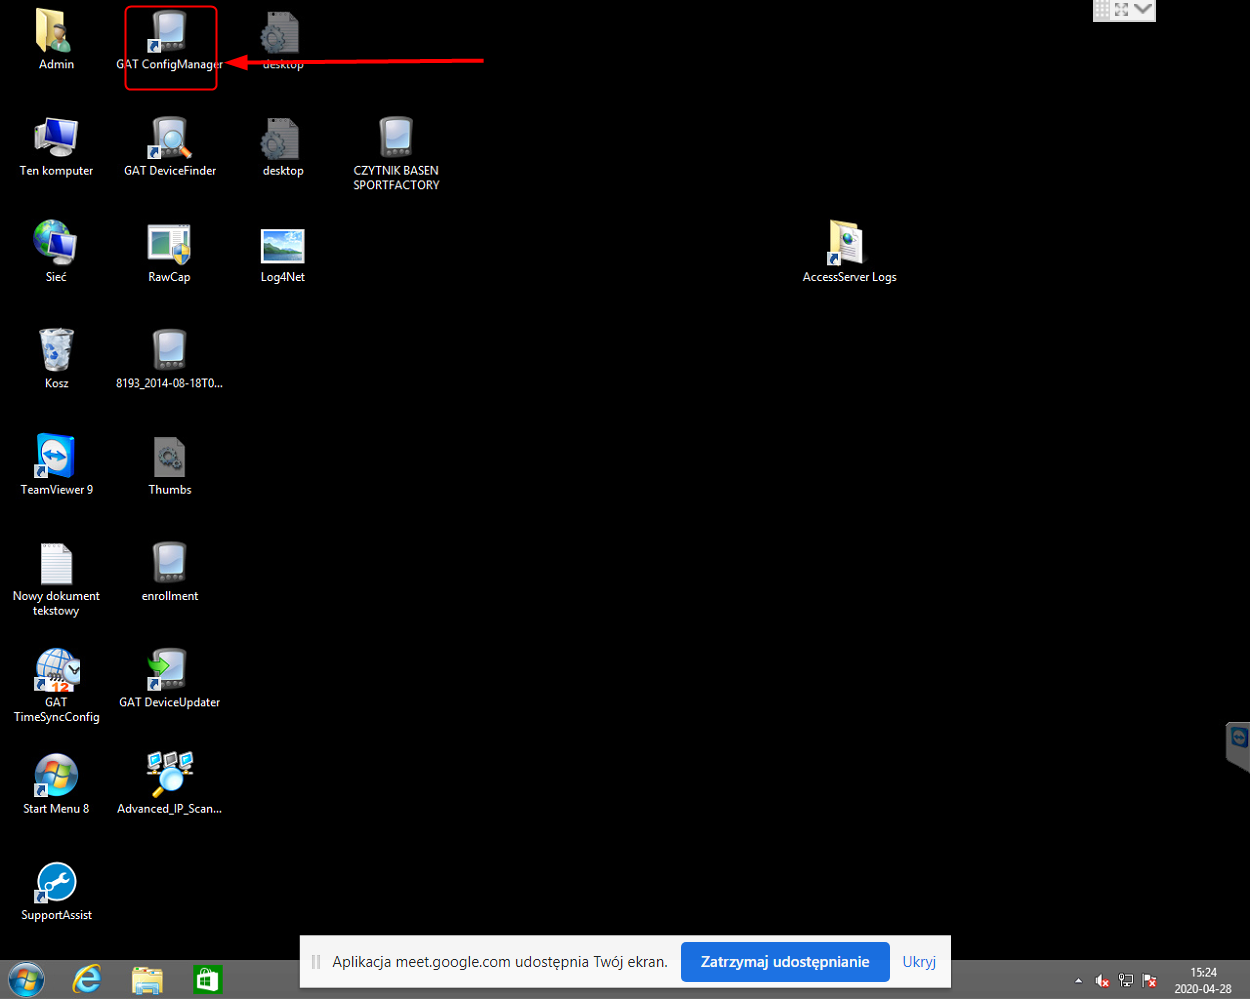
Task: Hide the sharing bar with Ukryj
Action: click(919, 962)
